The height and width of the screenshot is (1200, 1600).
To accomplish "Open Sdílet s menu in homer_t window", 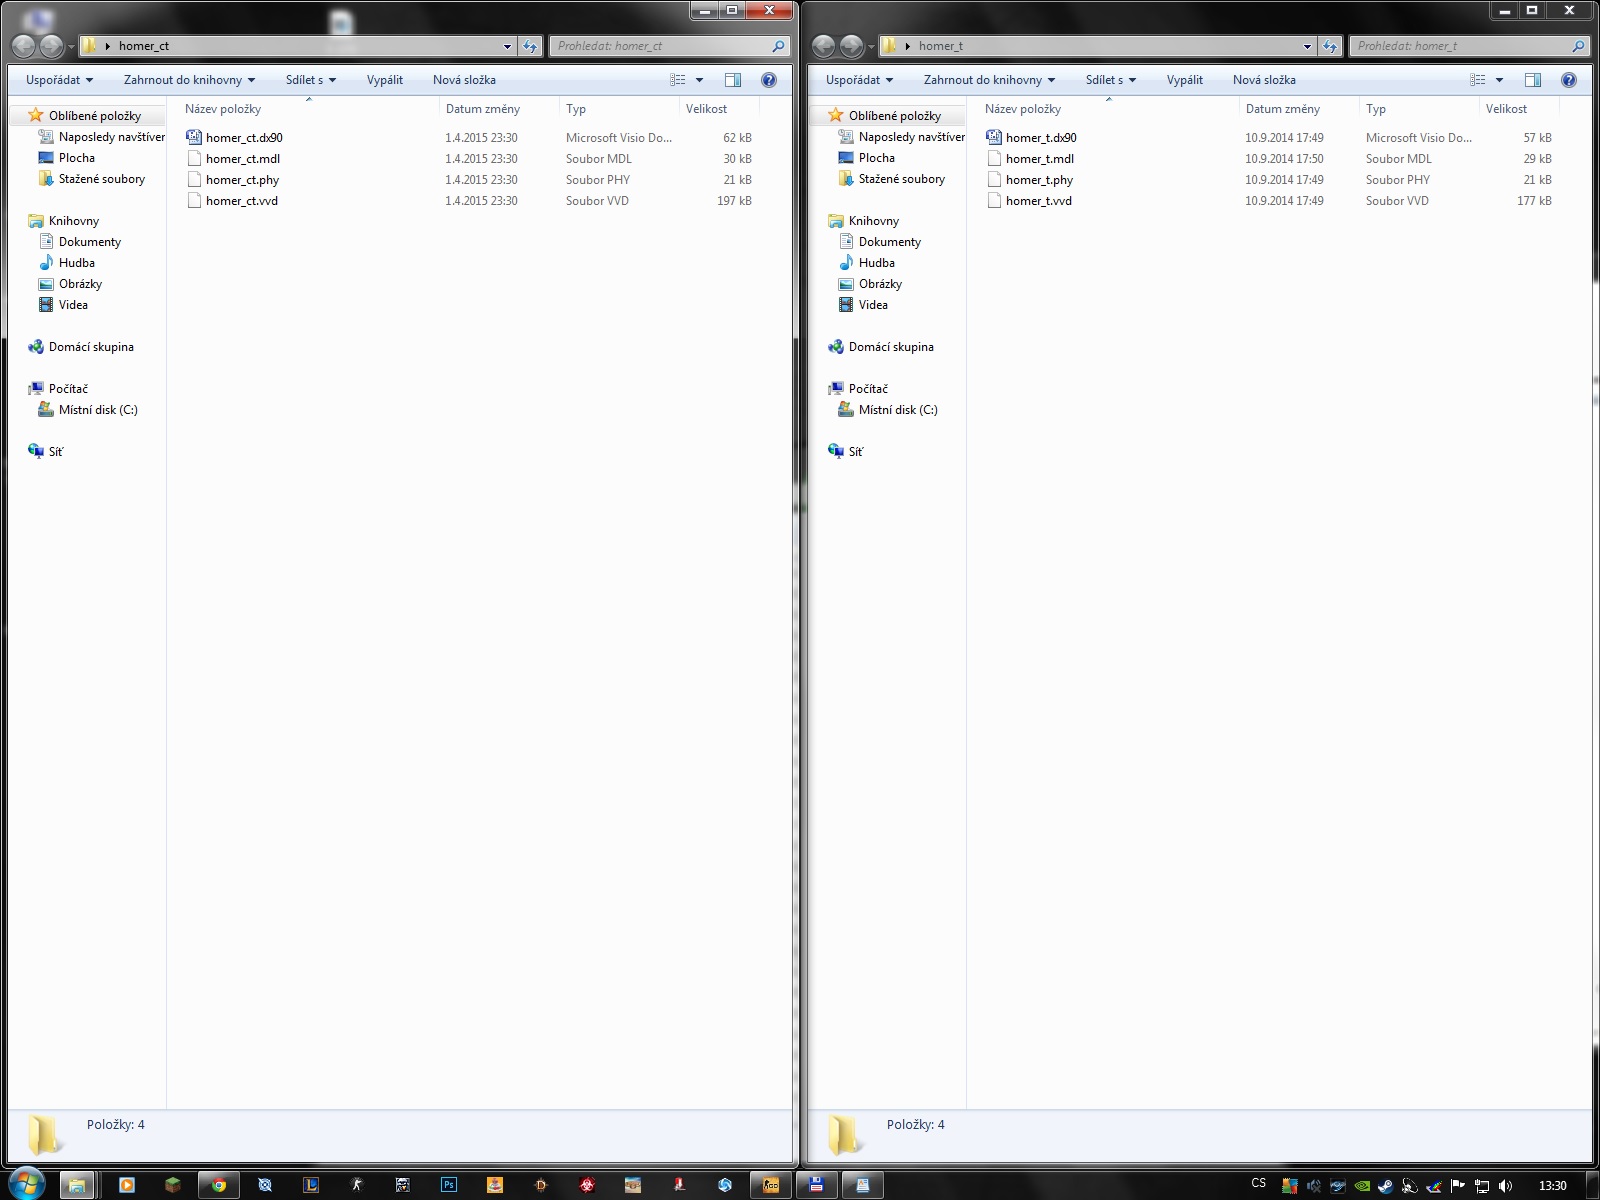I will (x=1110, y=80).
